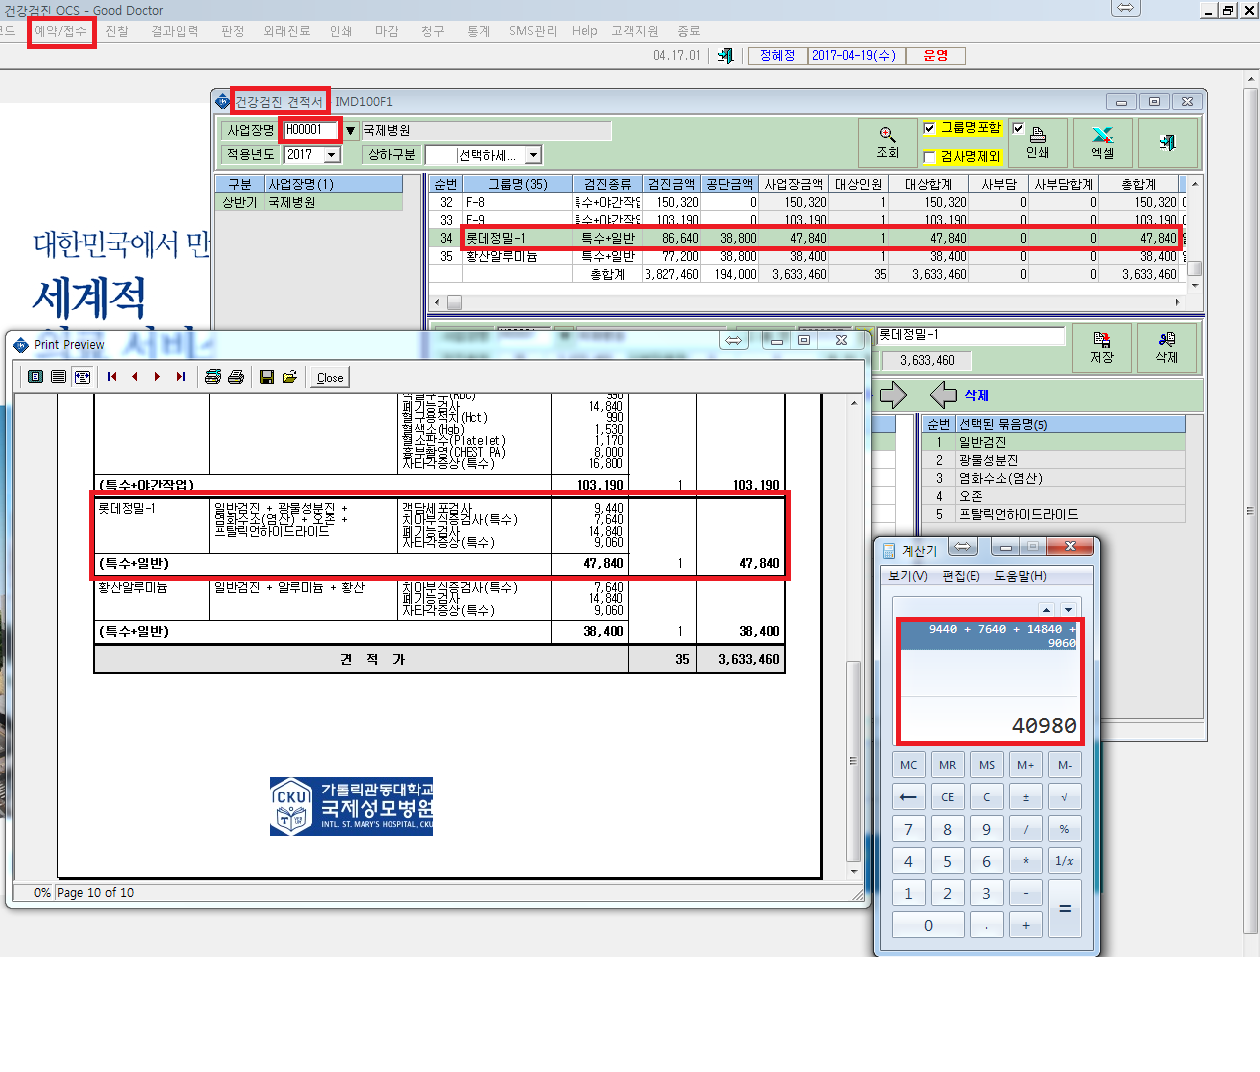Expand the 상하구분 선택하세 dropdown
The width and height of the screenshot is (1260, 1072).
point(533,155)
